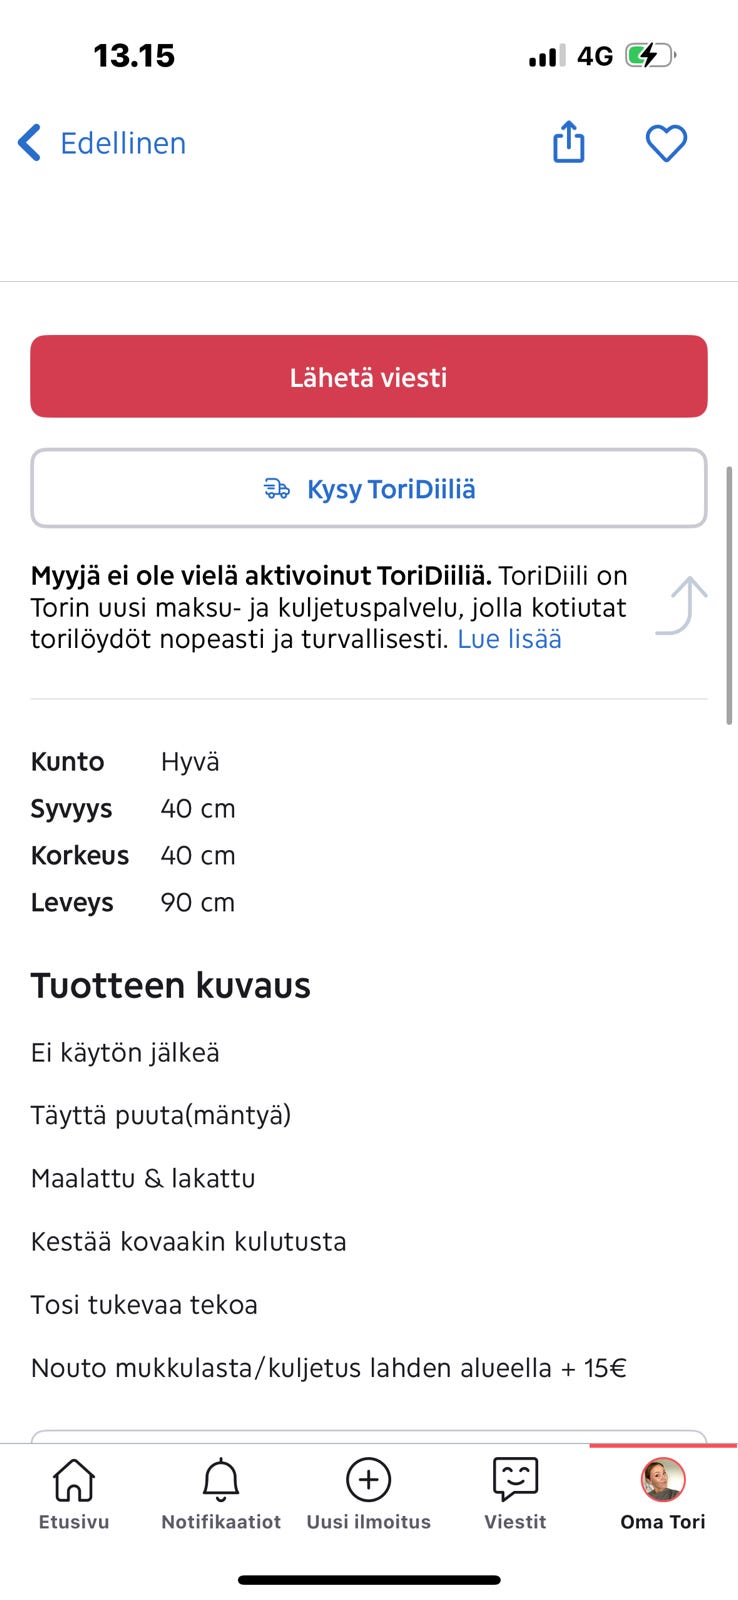The image size is (738, 1600).
Task: Share the listing using the share icon
Action: click(568, 142)
